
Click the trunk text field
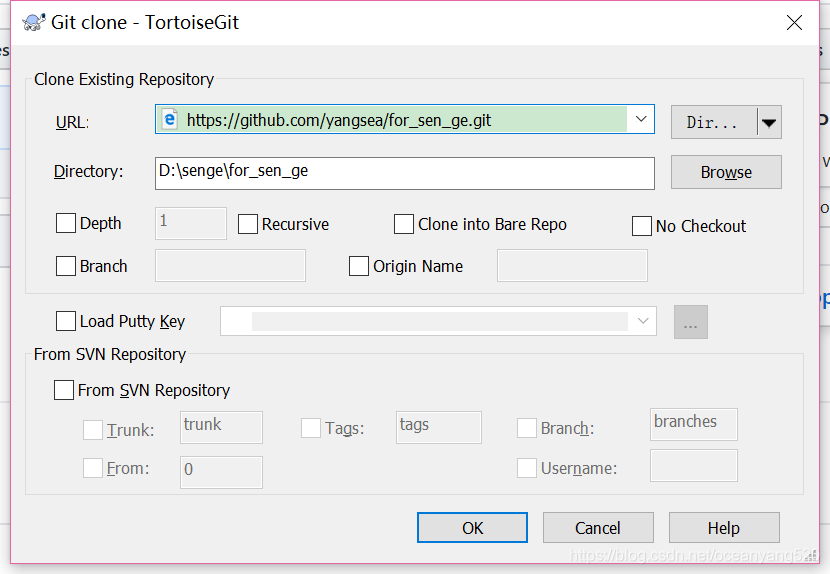pyautogui.click(x=221, y=427)
